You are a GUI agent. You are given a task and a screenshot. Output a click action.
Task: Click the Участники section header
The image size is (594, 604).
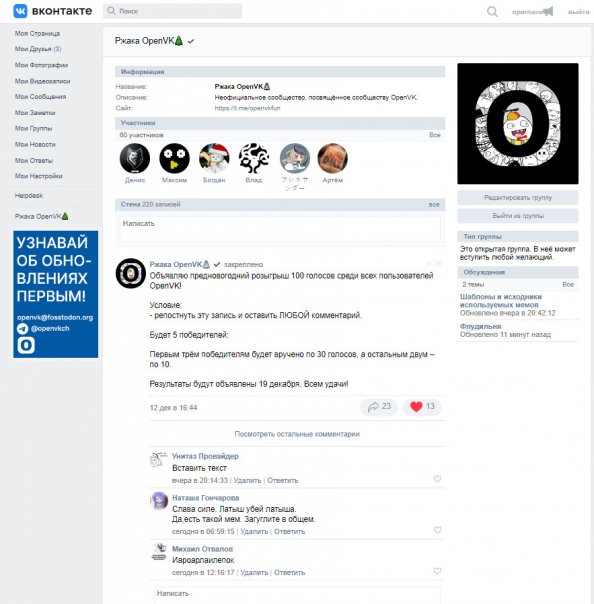[280, 123]
